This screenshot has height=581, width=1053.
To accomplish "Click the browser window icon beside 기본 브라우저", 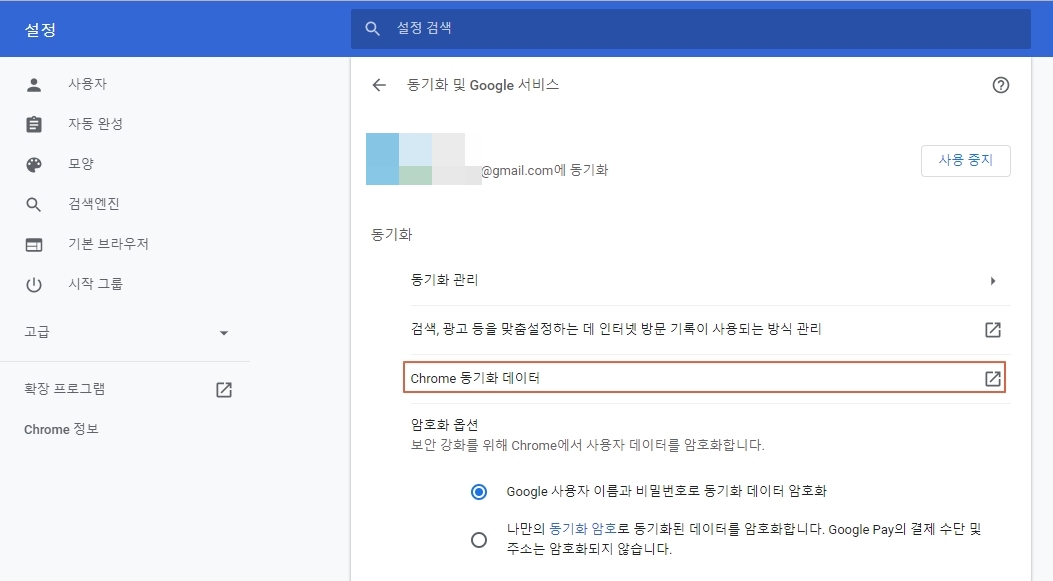I will 34,244.
